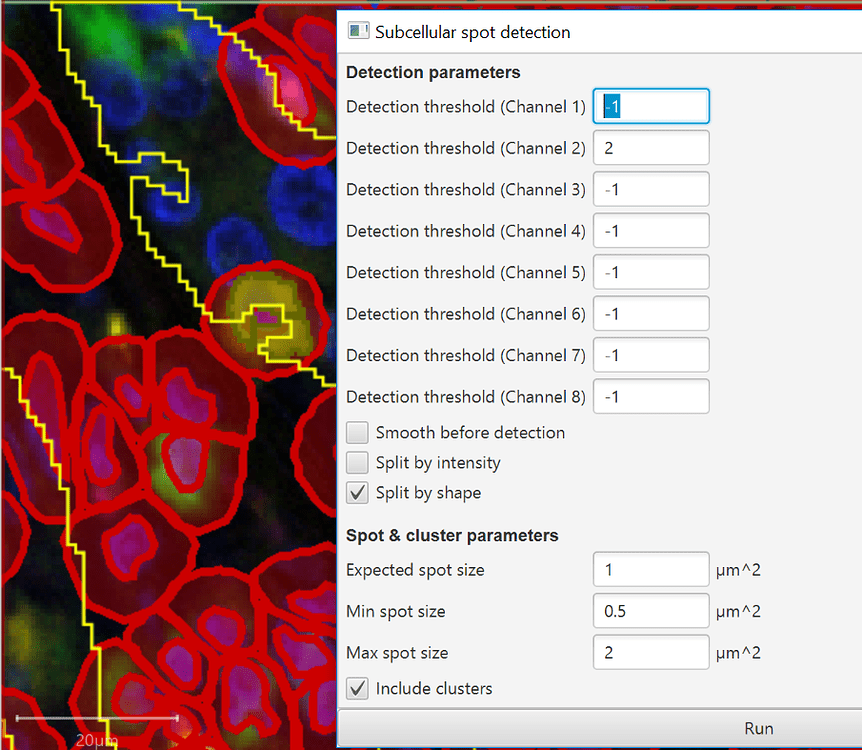The width and height of the screenshot is (862, 750).
Task: Select the Min spot size field showing 0.5
Action: click(x=651, y=611)
